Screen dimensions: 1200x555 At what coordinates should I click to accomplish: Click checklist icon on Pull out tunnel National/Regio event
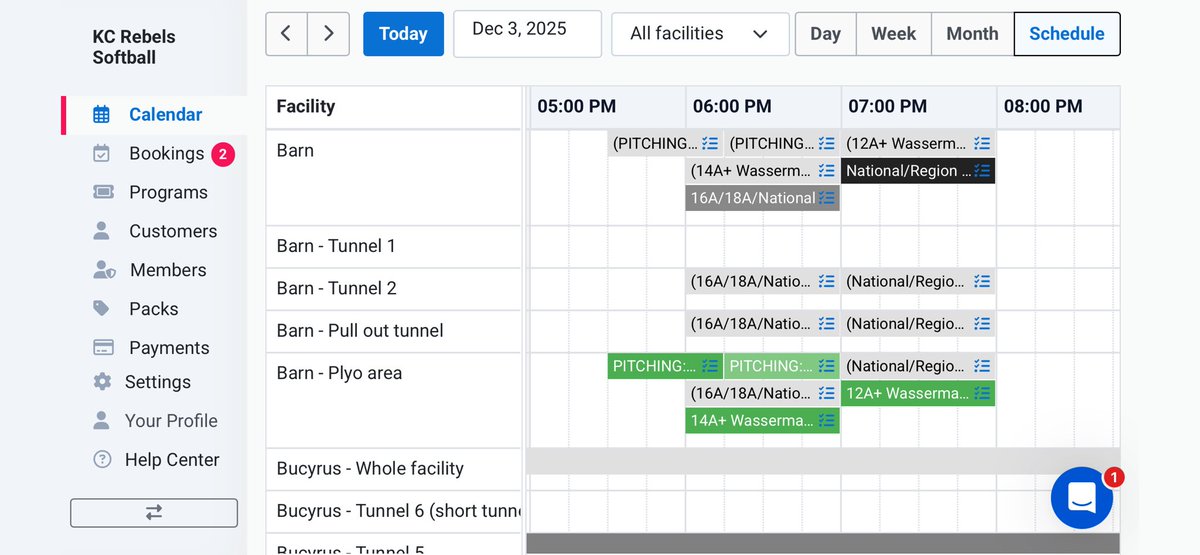click(x=982, y=324)
